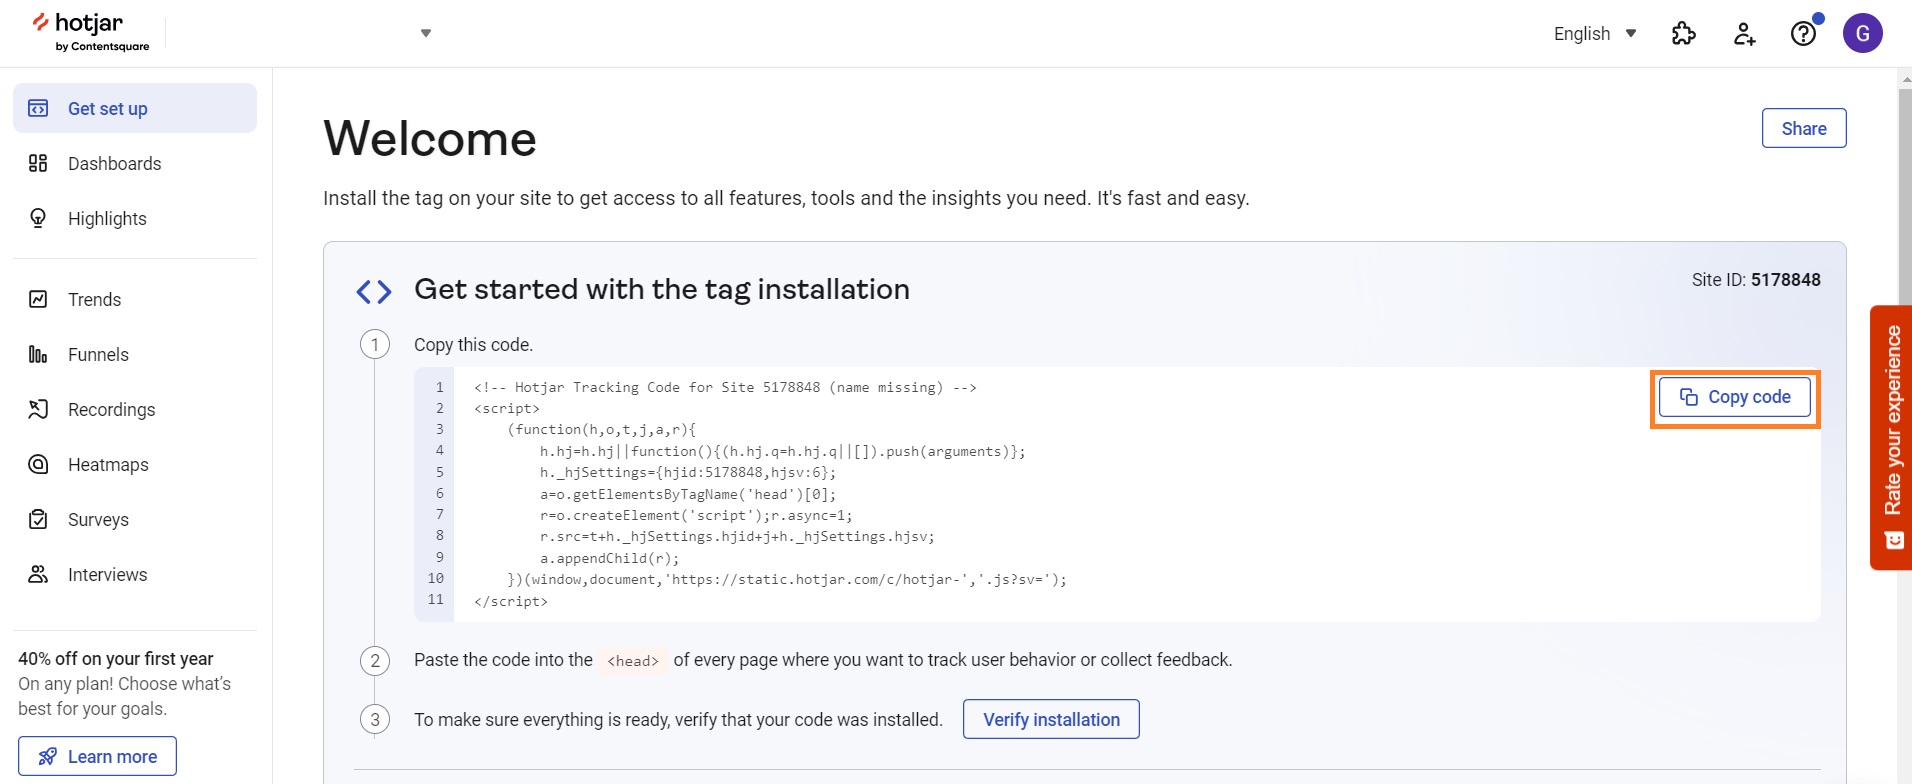The height and width of the screenshot is (784, 1912).
Task: Open the integrations puzzle icon
Action: (x=1684, y=34)
